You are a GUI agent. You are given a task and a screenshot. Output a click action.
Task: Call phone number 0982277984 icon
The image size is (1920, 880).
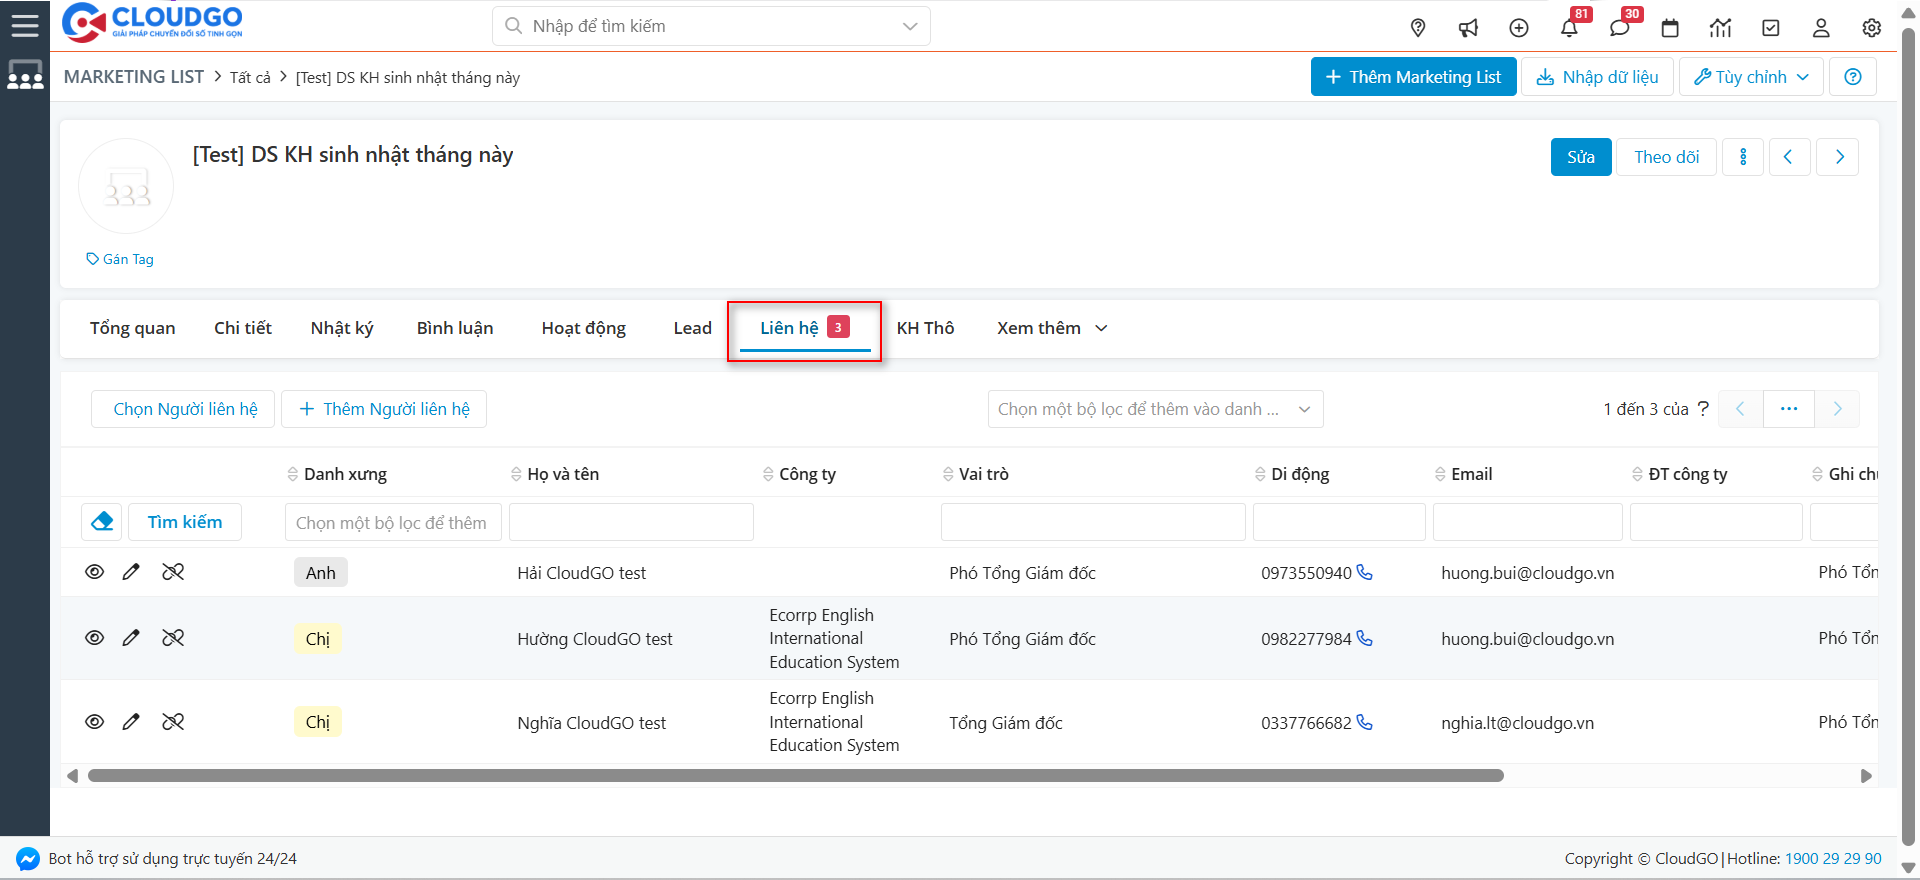point(1365,638)
